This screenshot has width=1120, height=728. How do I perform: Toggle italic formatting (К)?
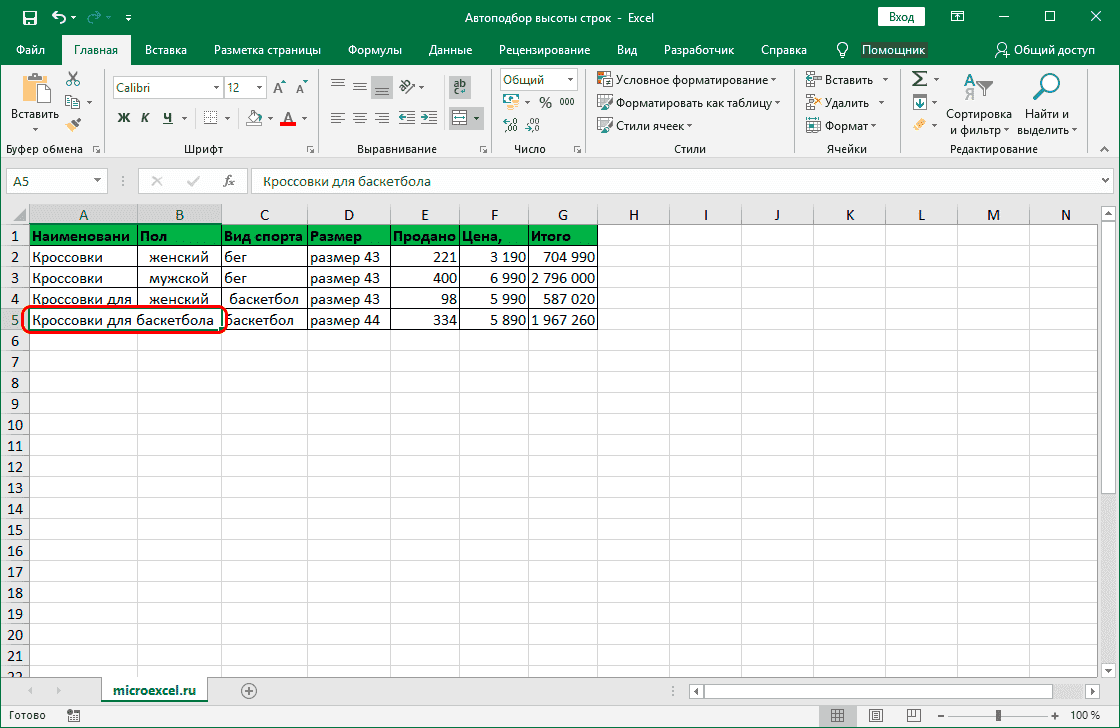pos(146,118)
